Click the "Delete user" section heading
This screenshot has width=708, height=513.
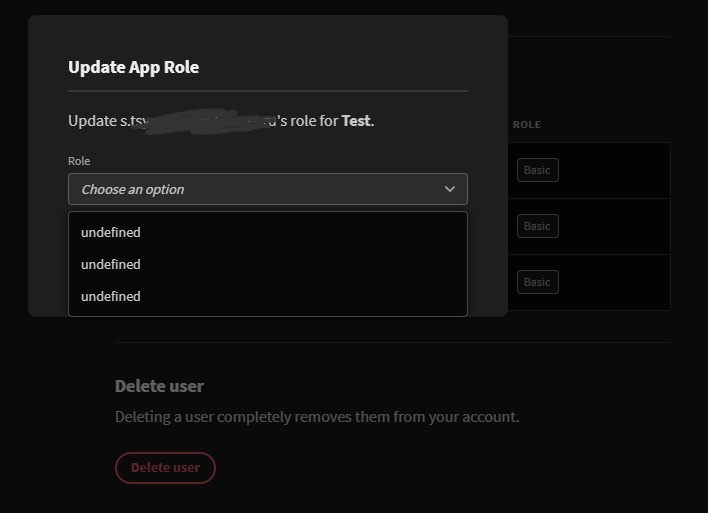(x=159, y=387)
